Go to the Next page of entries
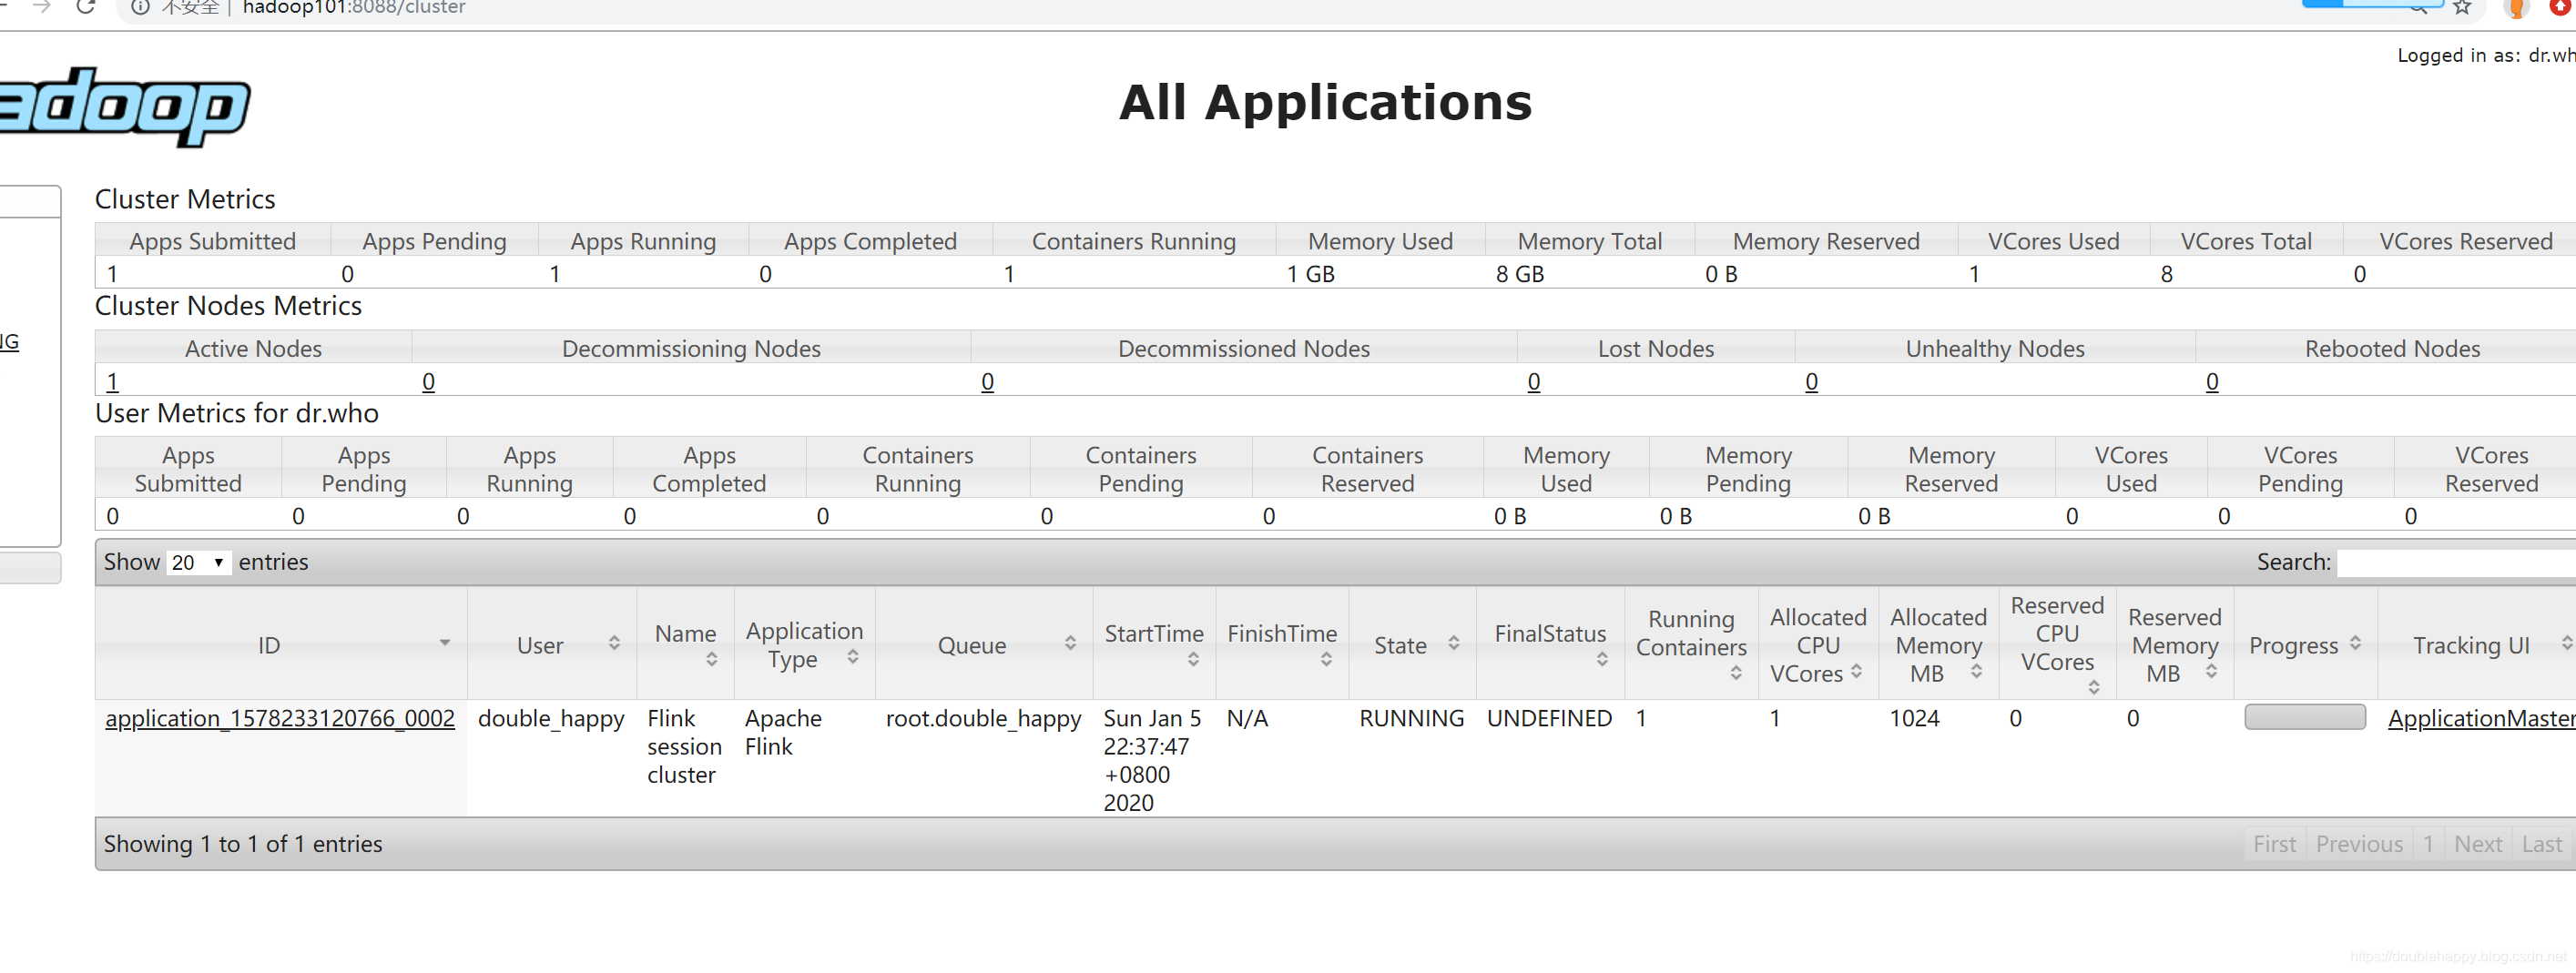 coord(2478,844)
